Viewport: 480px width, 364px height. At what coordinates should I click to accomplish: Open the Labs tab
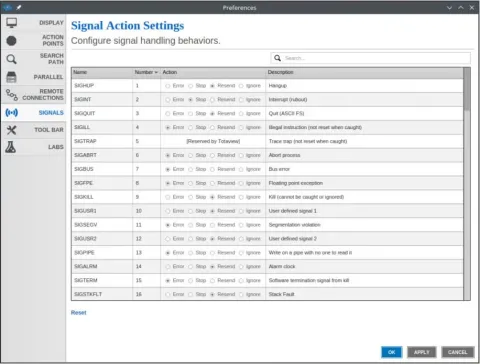(33, 147)
